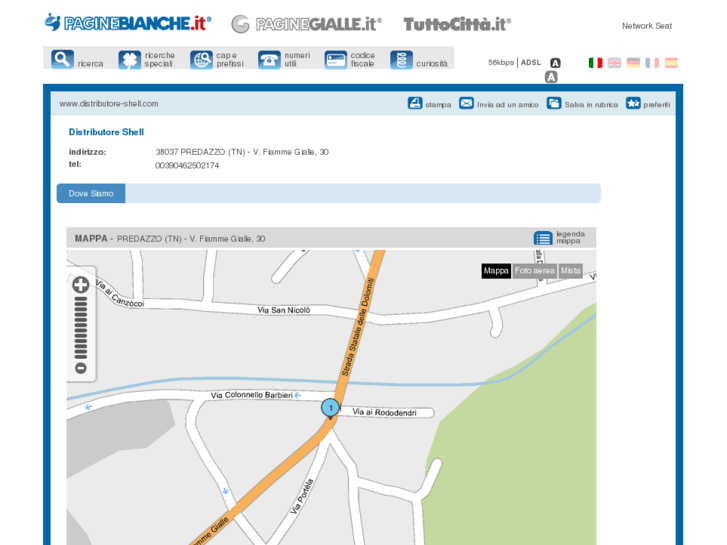Click the Via San Nicolò street label
The width and height of the screenshot is (727, 545).
coord(284,310)
